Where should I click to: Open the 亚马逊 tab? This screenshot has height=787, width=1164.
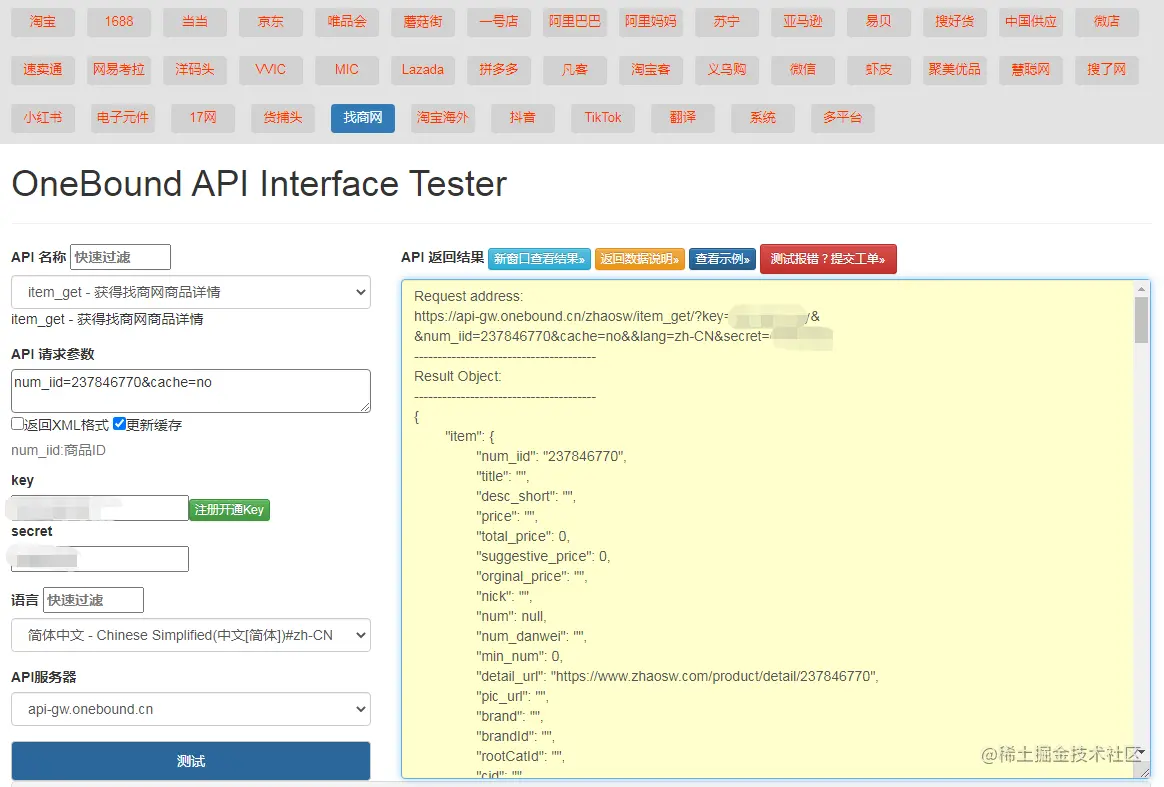click(x=802, y=22)
